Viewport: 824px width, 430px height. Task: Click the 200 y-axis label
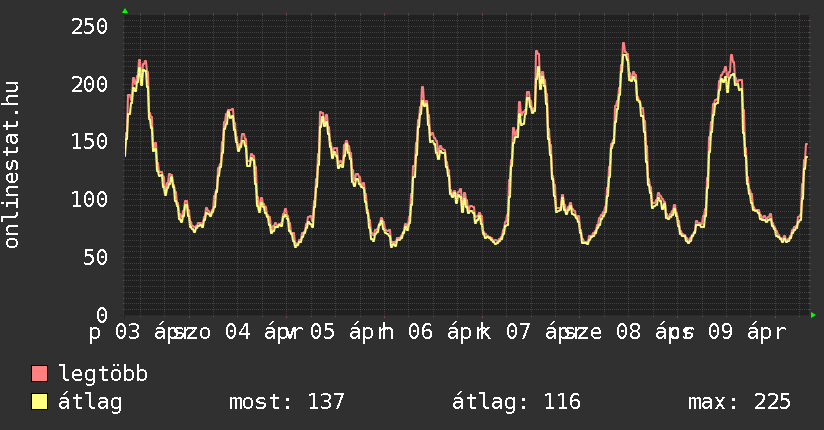click(x=89, y=84)
